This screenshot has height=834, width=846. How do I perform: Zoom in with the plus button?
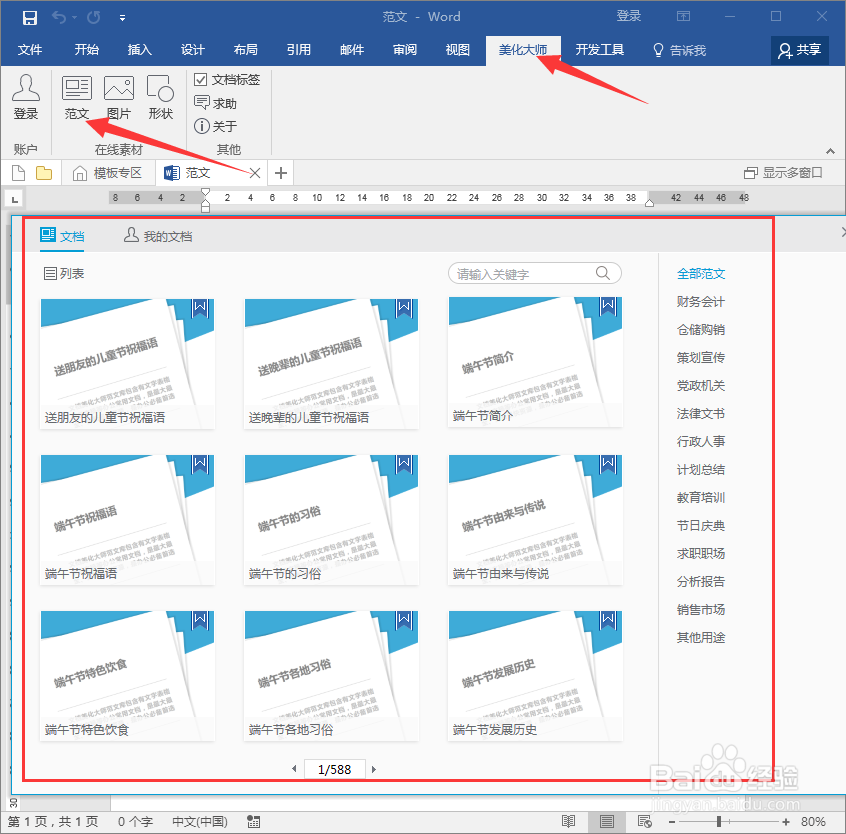[x=786, y=822]
